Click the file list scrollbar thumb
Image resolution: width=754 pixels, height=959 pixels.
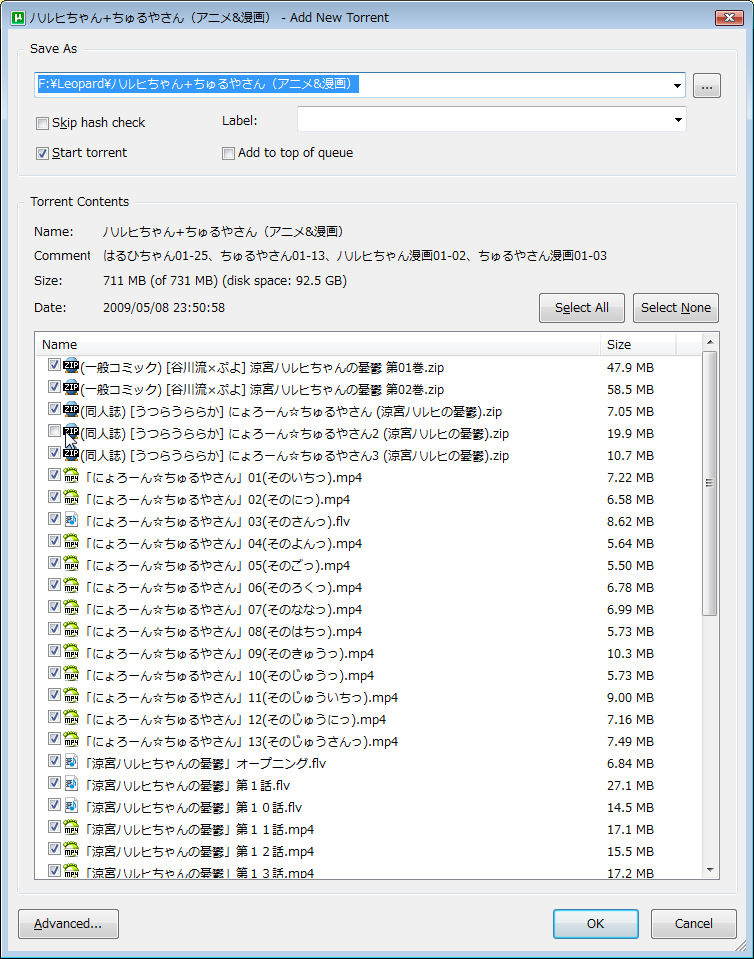coord(709,483)
